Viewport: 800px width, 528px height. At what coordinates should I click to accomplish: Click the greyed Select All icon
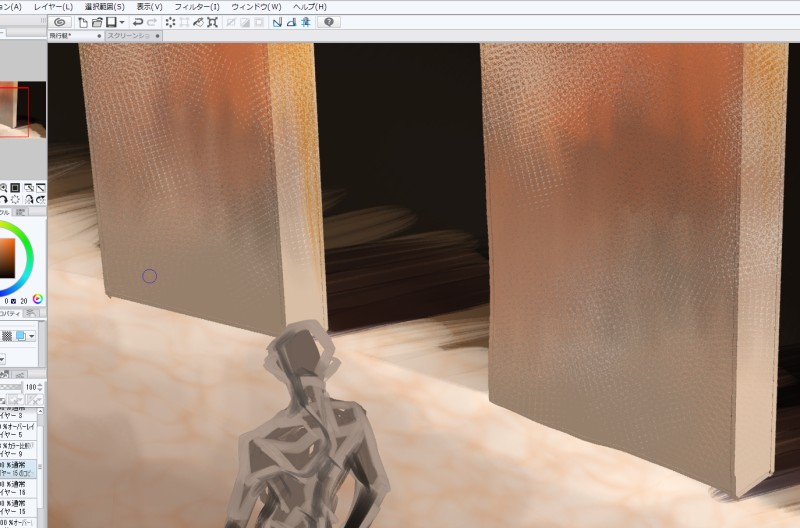(231, 22)
